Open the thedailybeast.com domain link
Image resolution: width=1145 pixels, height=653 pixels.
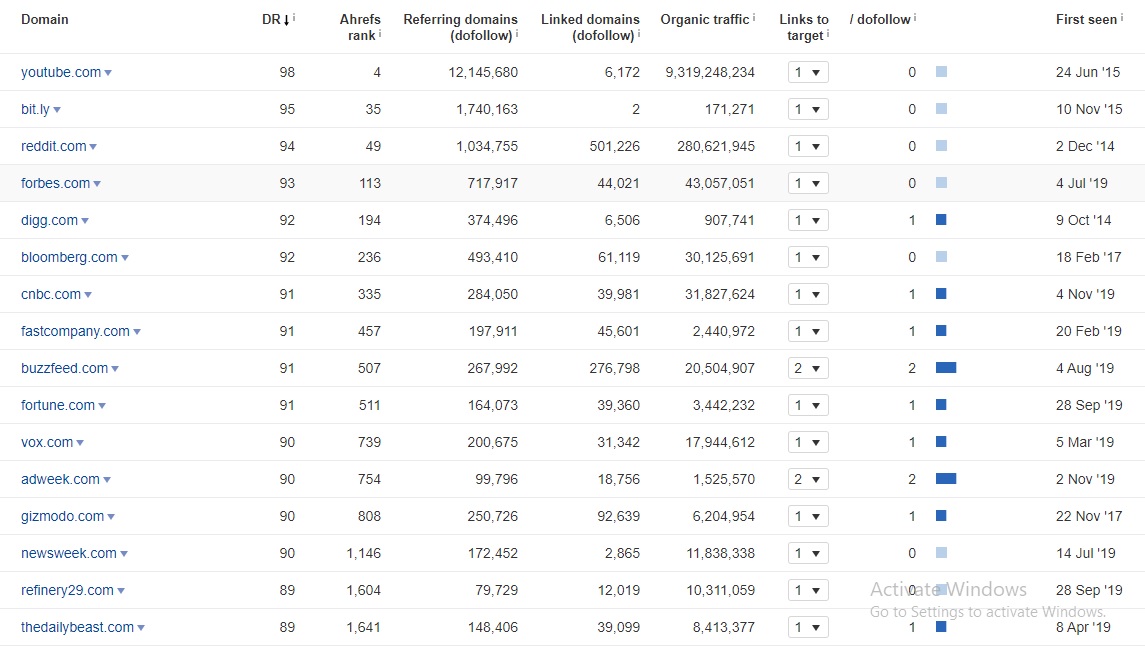tap(77, 627)
